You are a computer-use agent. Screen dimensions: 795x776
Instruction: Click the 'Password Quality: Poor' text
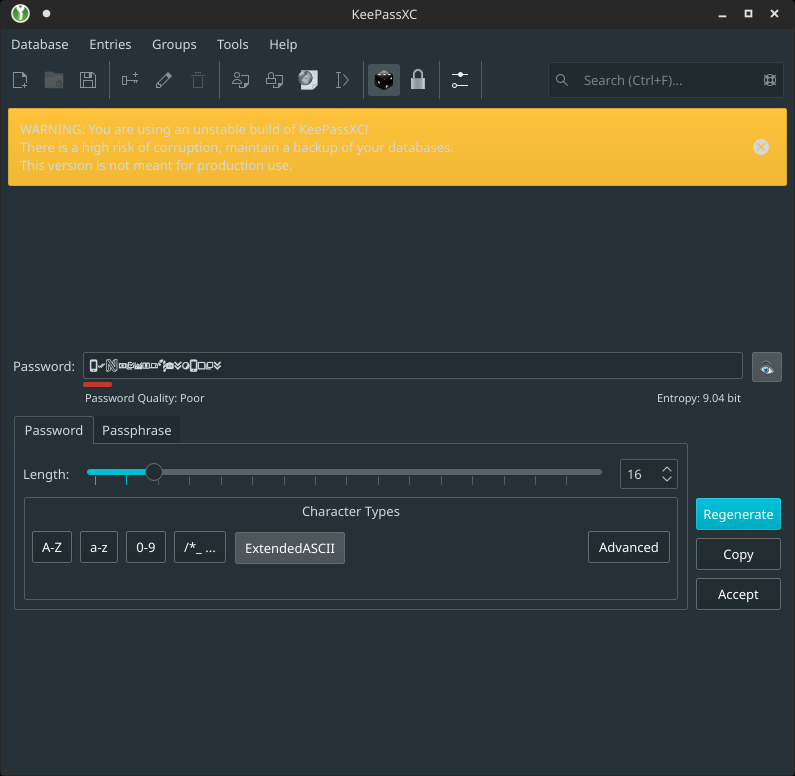tap(144, 398)
